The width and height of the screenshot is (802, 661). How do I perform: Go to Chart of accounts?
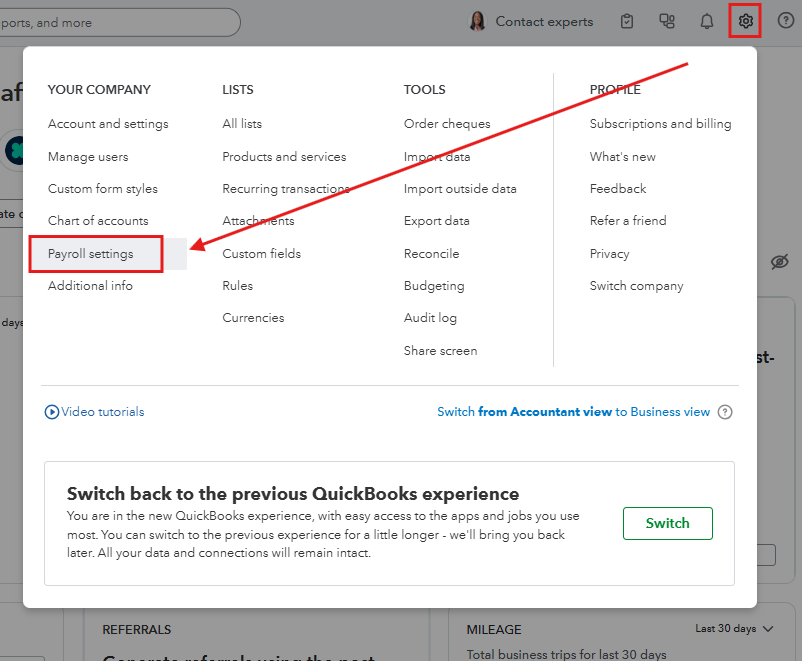click(98, 221)
